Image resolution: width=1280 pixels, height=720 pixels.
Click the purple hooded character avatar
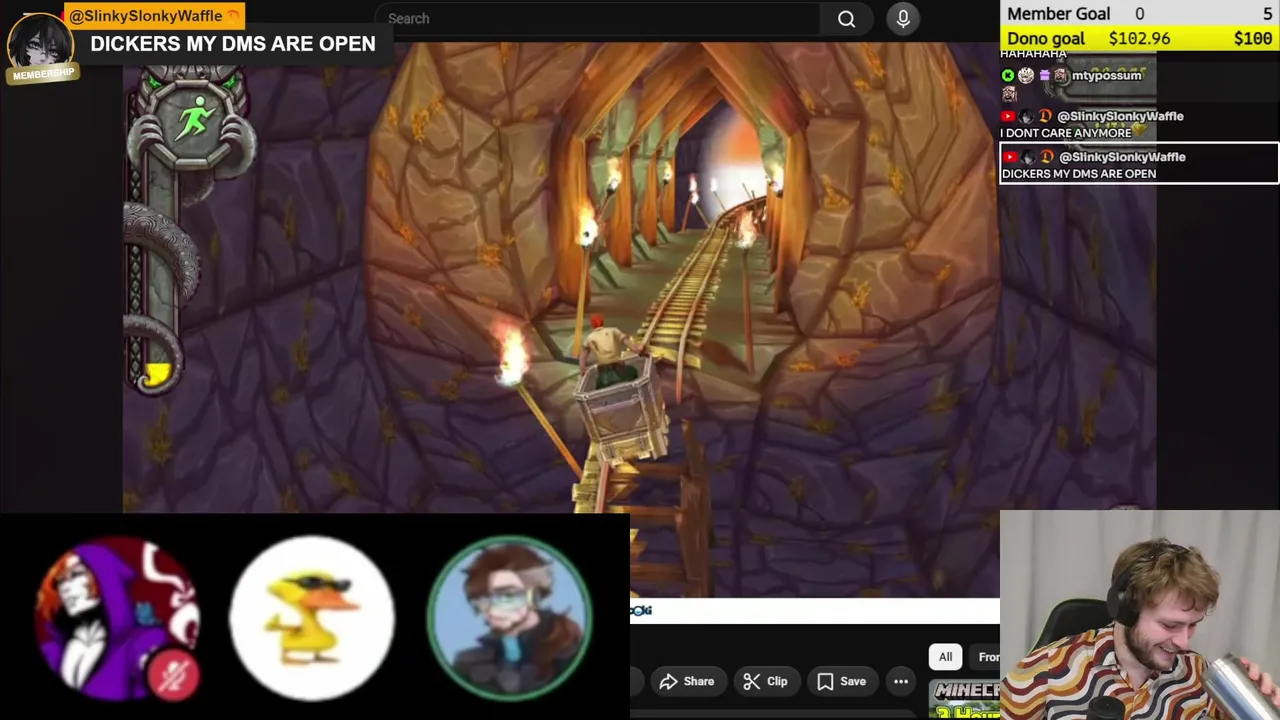tap(117, 617)
